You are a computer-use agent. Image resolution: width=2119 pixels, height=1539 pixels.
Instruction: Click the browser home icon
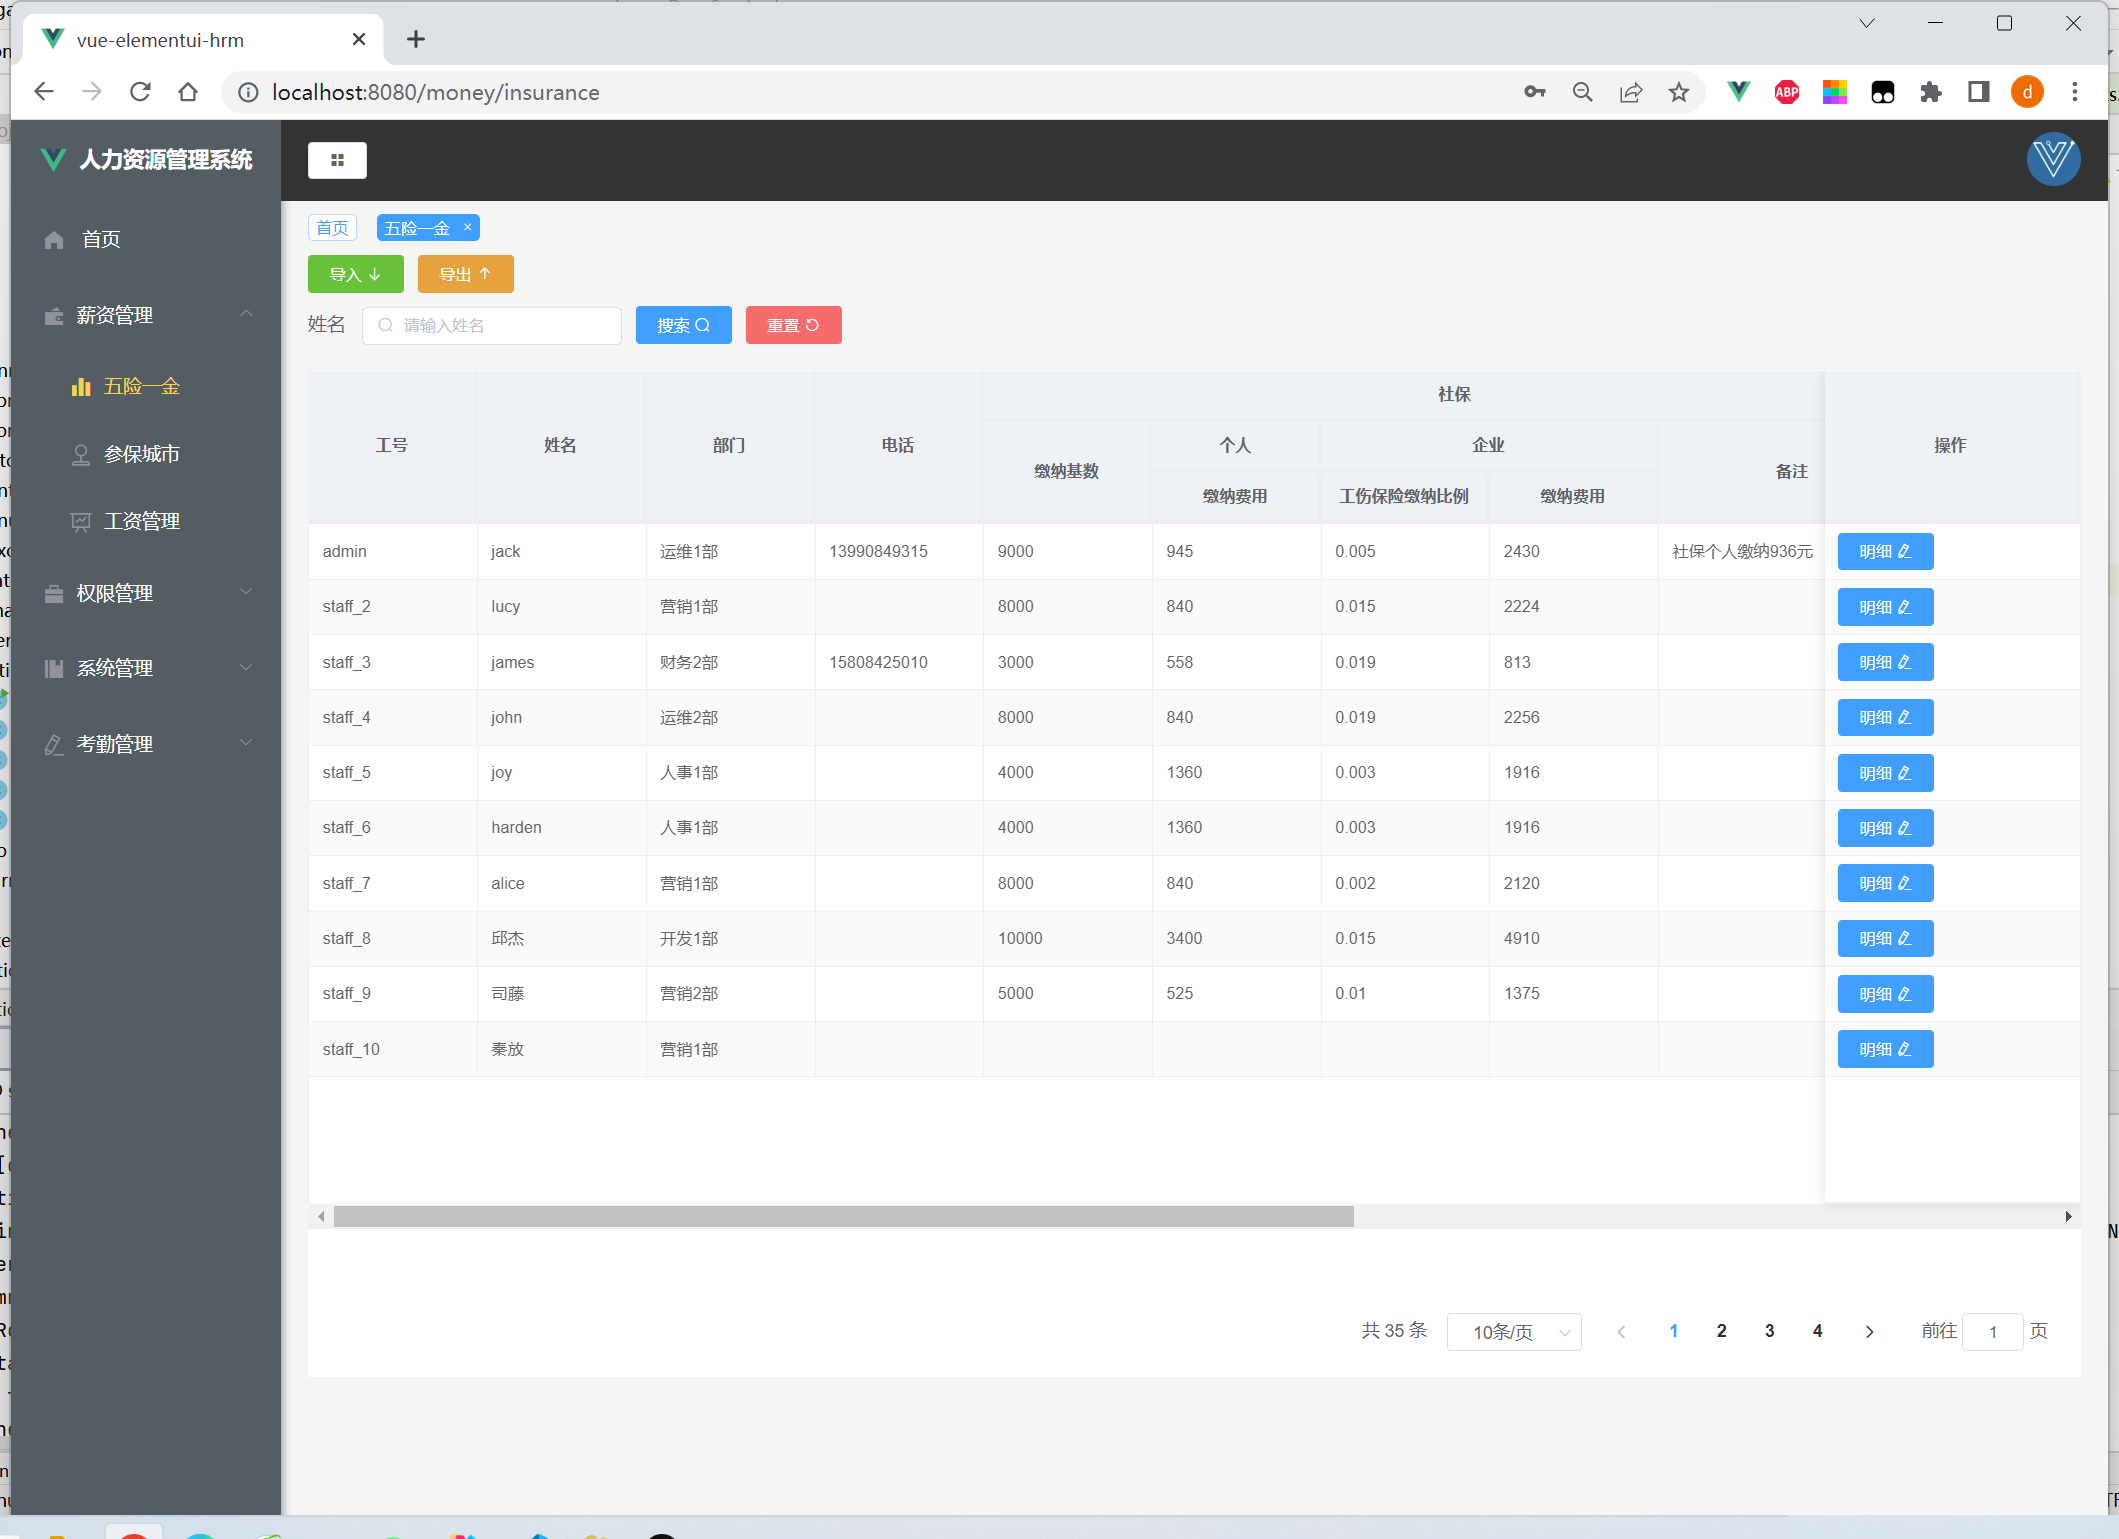point(188,92)
